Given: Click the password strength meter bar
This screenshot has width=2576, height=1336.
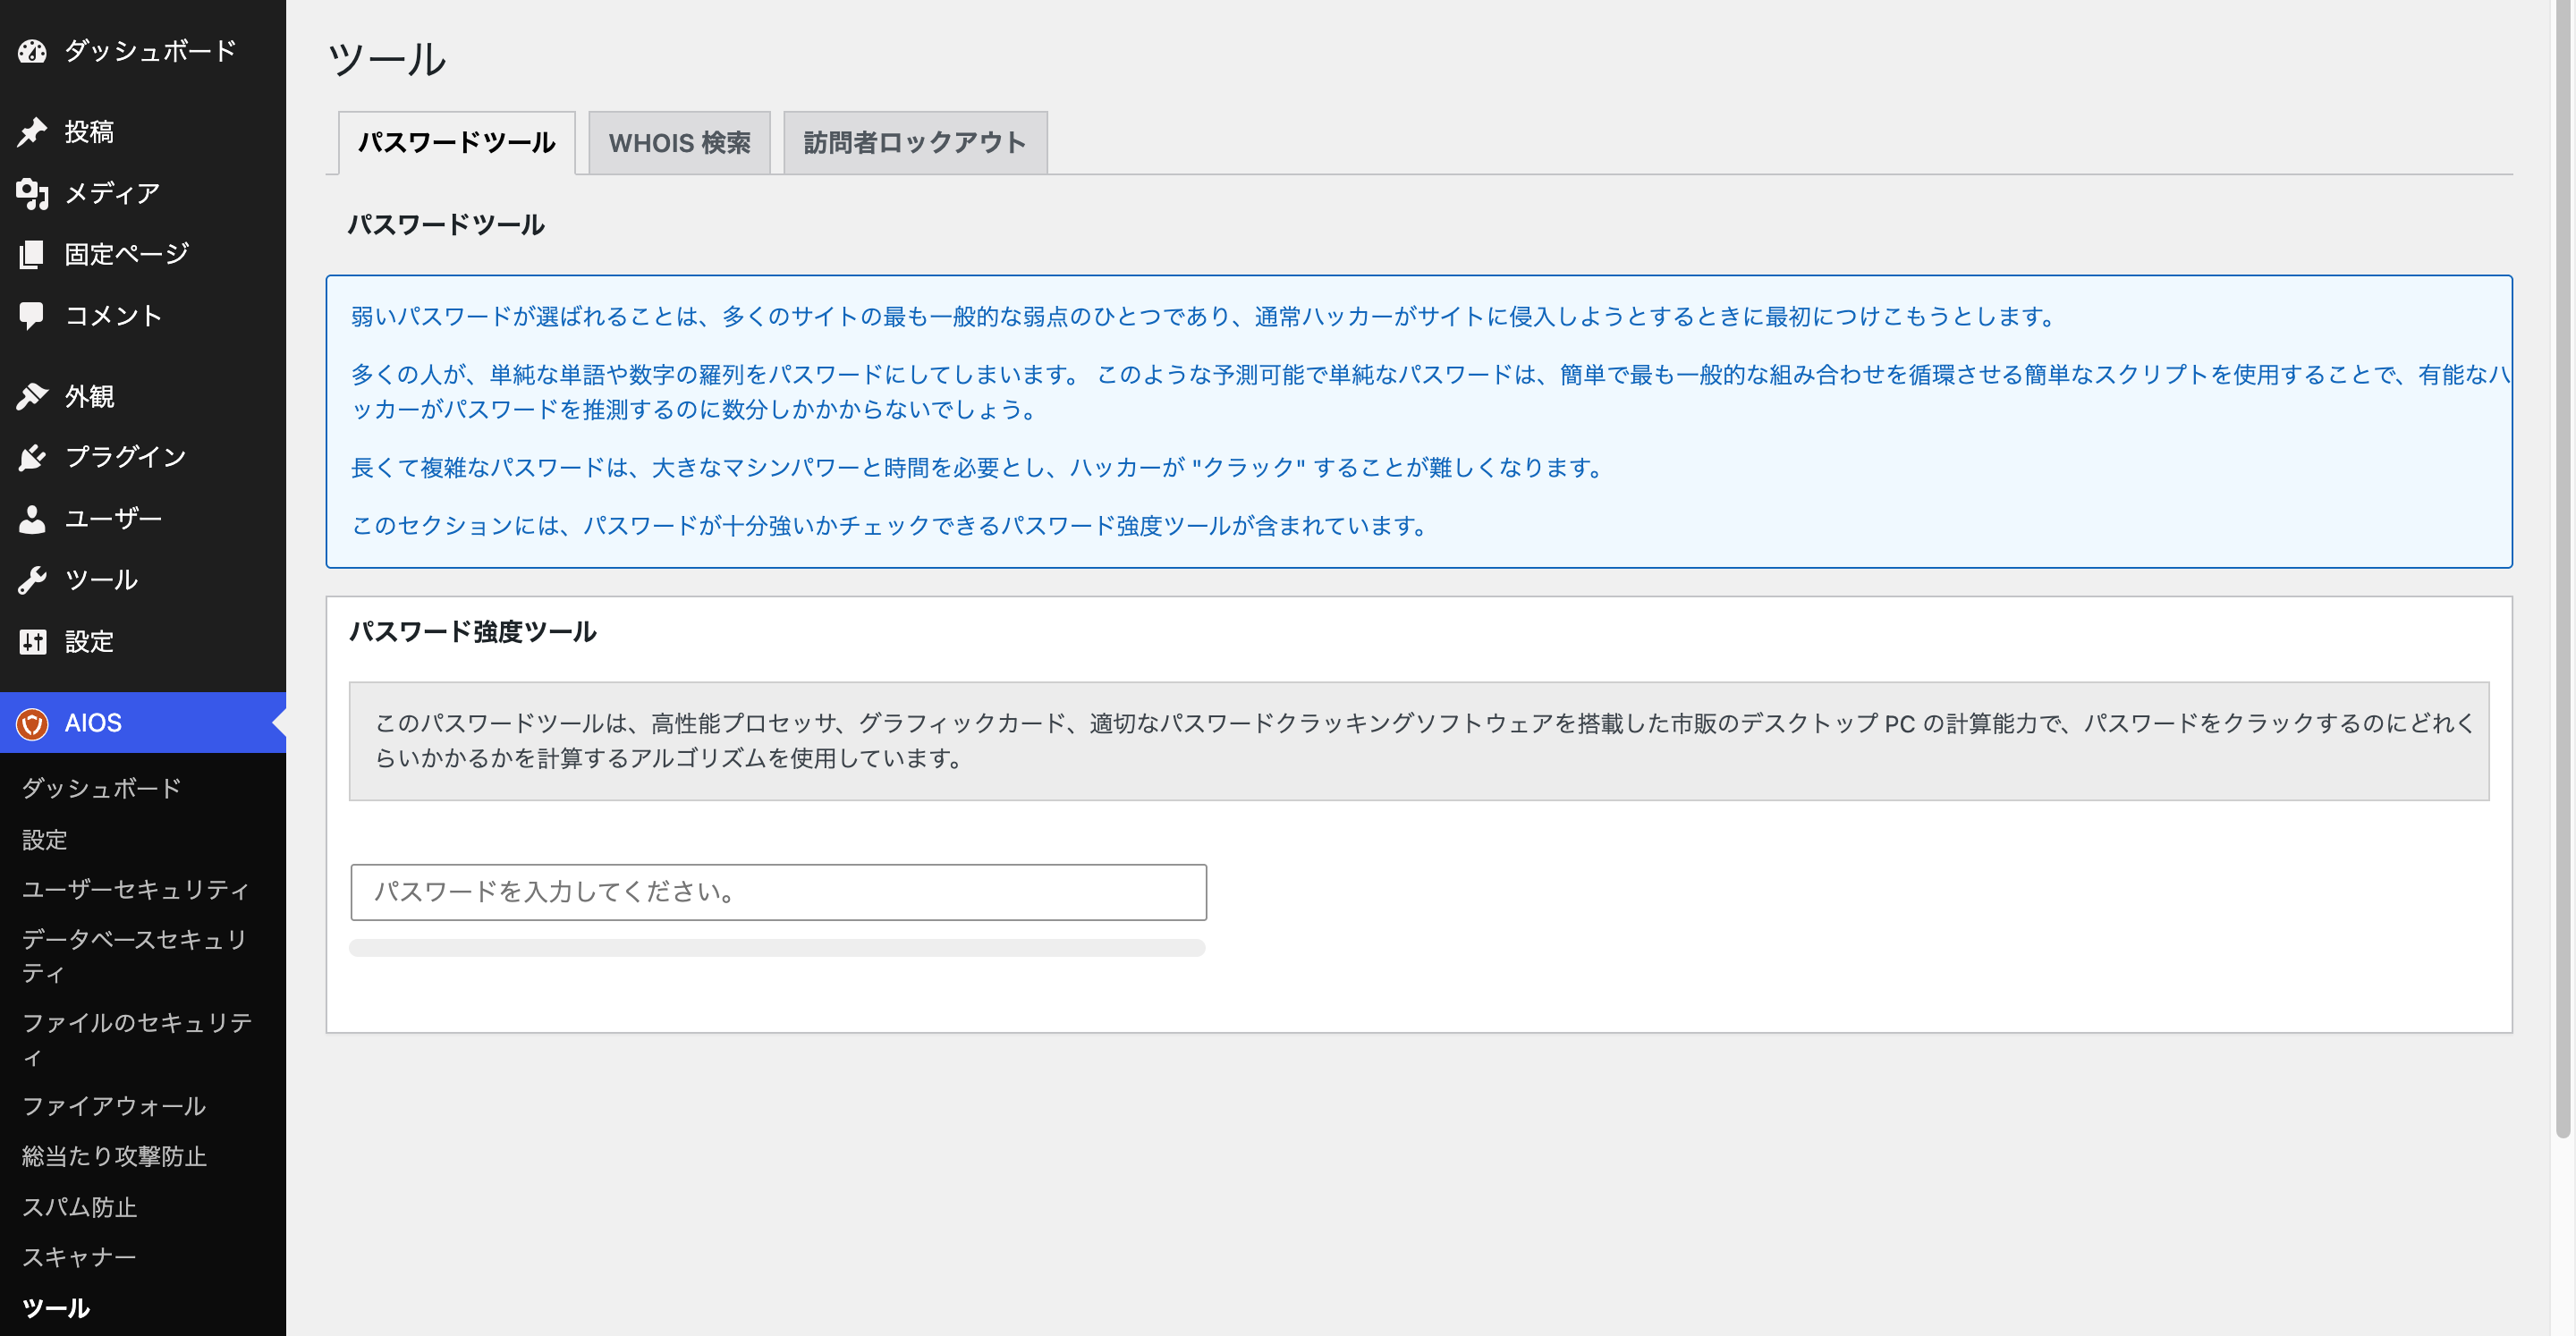Looking at the screenshot, I should (x=777, y=948).
